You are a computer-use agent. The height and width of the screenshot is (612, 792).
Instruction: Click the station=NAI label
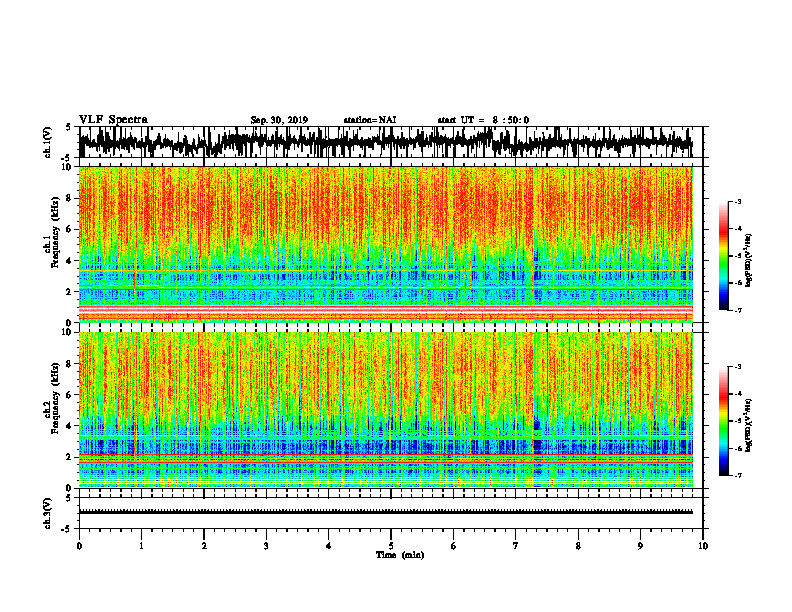coord(370,120)
